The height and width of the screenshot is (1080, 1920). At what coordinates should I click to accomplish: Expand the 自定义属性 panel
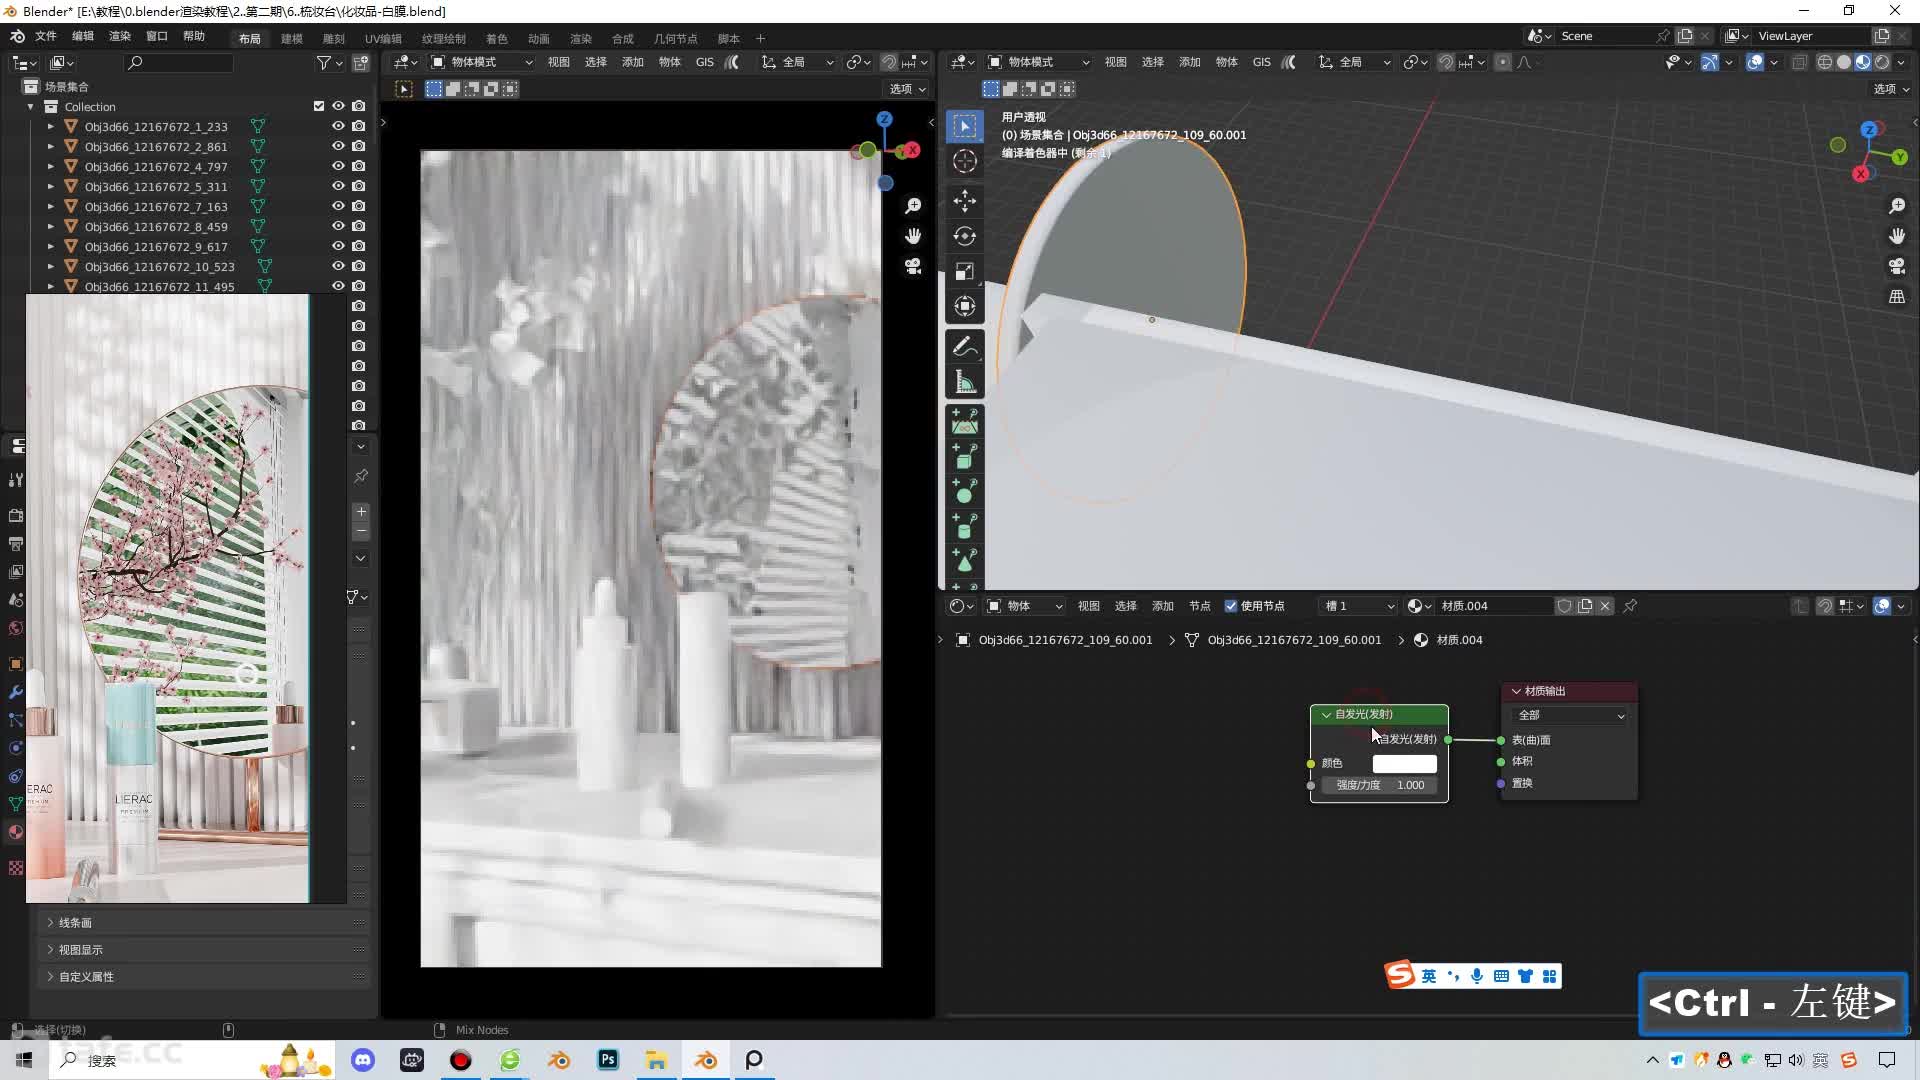point(204,977)
